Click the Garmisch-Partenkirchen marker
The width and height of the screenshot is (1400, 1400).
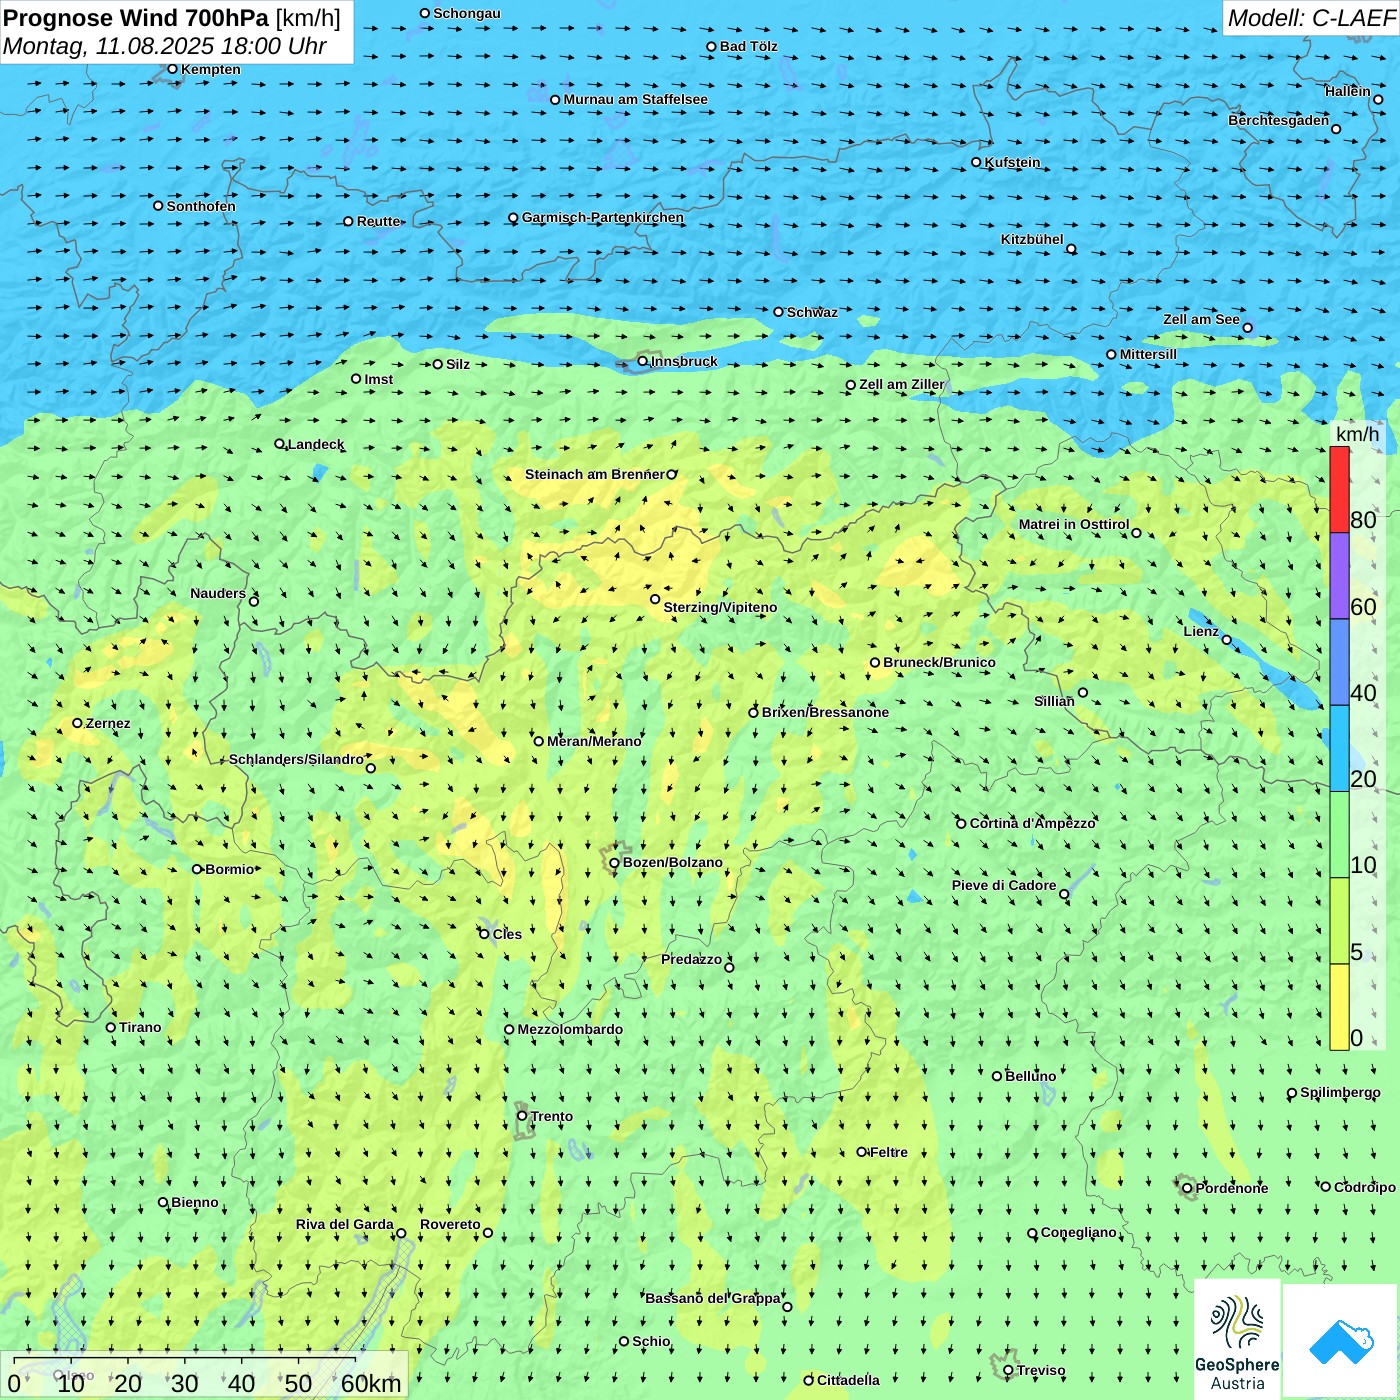[514, 218]
